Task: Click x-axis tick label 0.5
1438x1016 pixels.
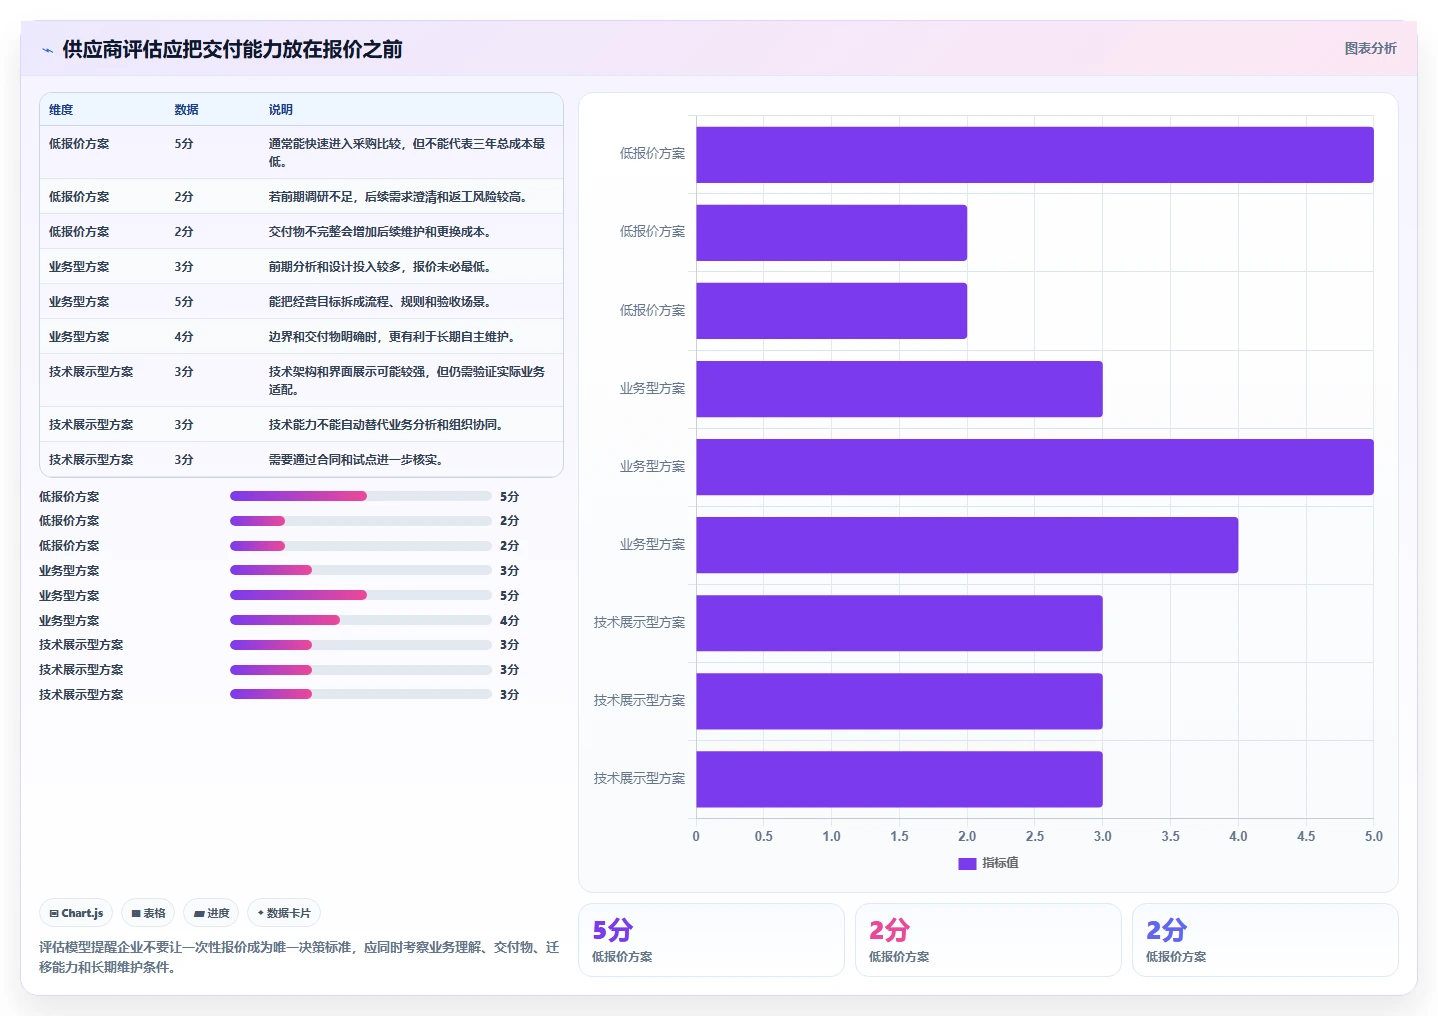Action: click(x=764, y=836)
